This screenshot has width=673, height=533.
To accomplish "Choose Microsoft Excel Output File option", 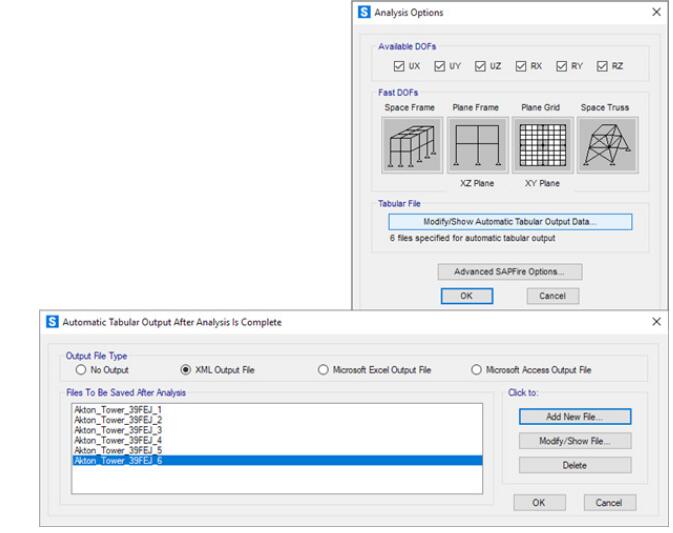I will pyautogui.click(x=323, y=369).
